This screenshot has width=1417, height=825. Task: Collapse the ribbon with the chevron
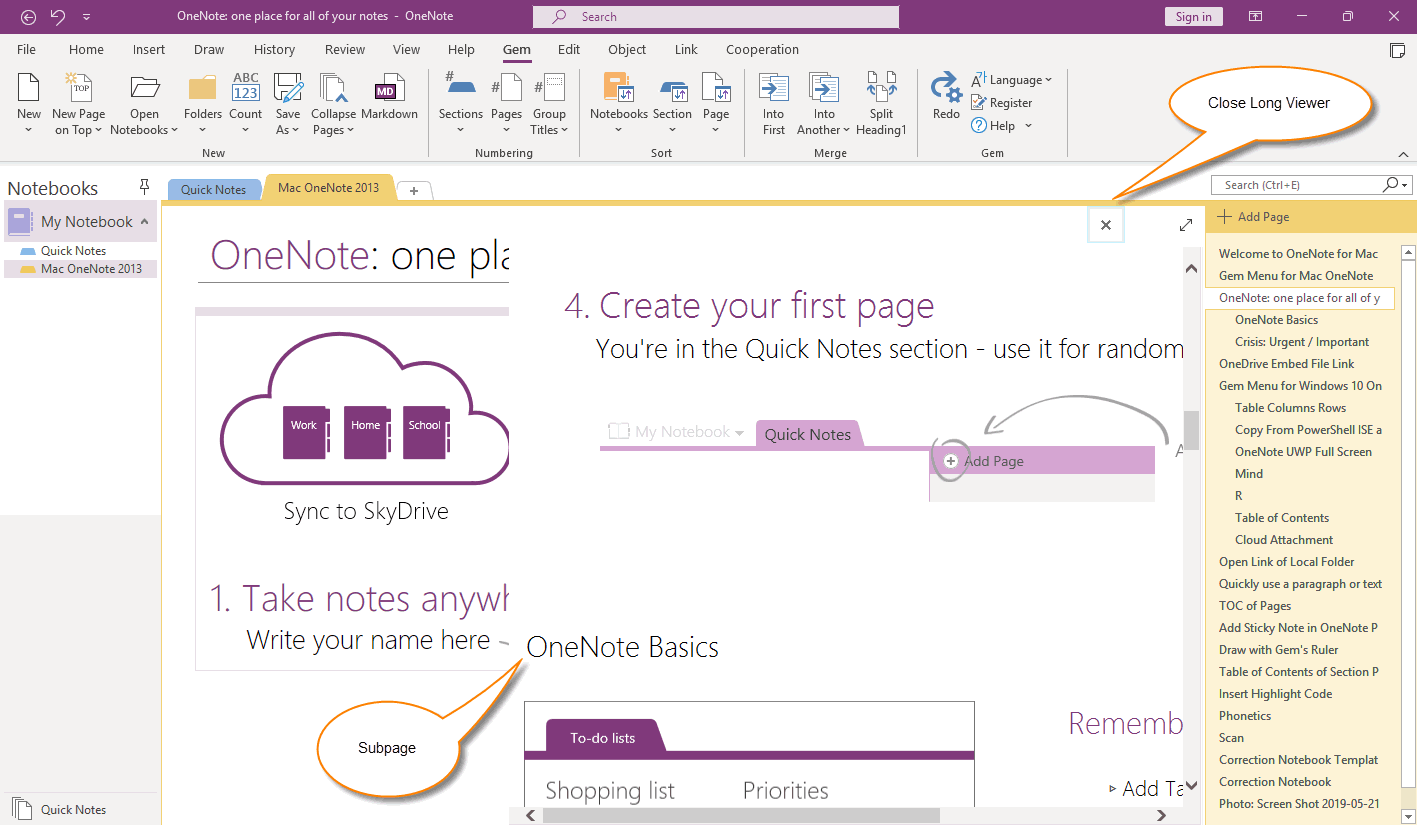1403,154
